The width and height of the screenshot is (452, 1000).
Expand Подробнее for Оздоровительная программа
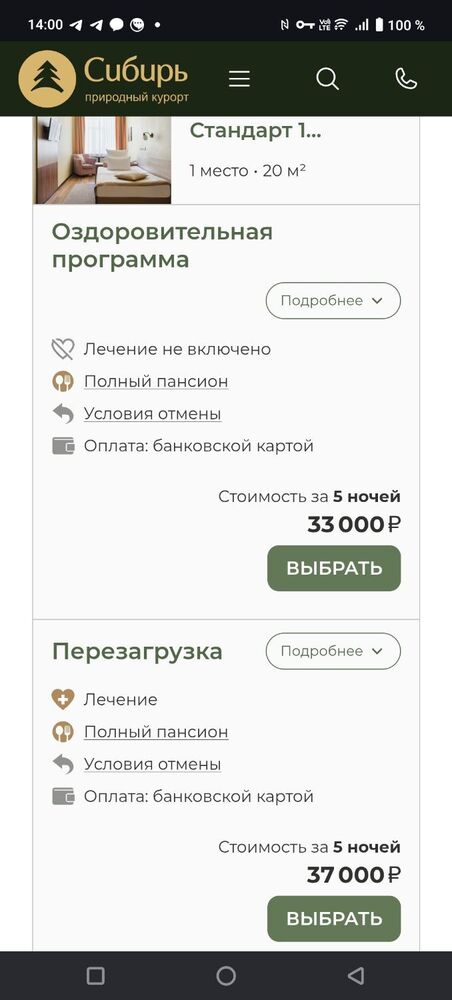(333, 300)
